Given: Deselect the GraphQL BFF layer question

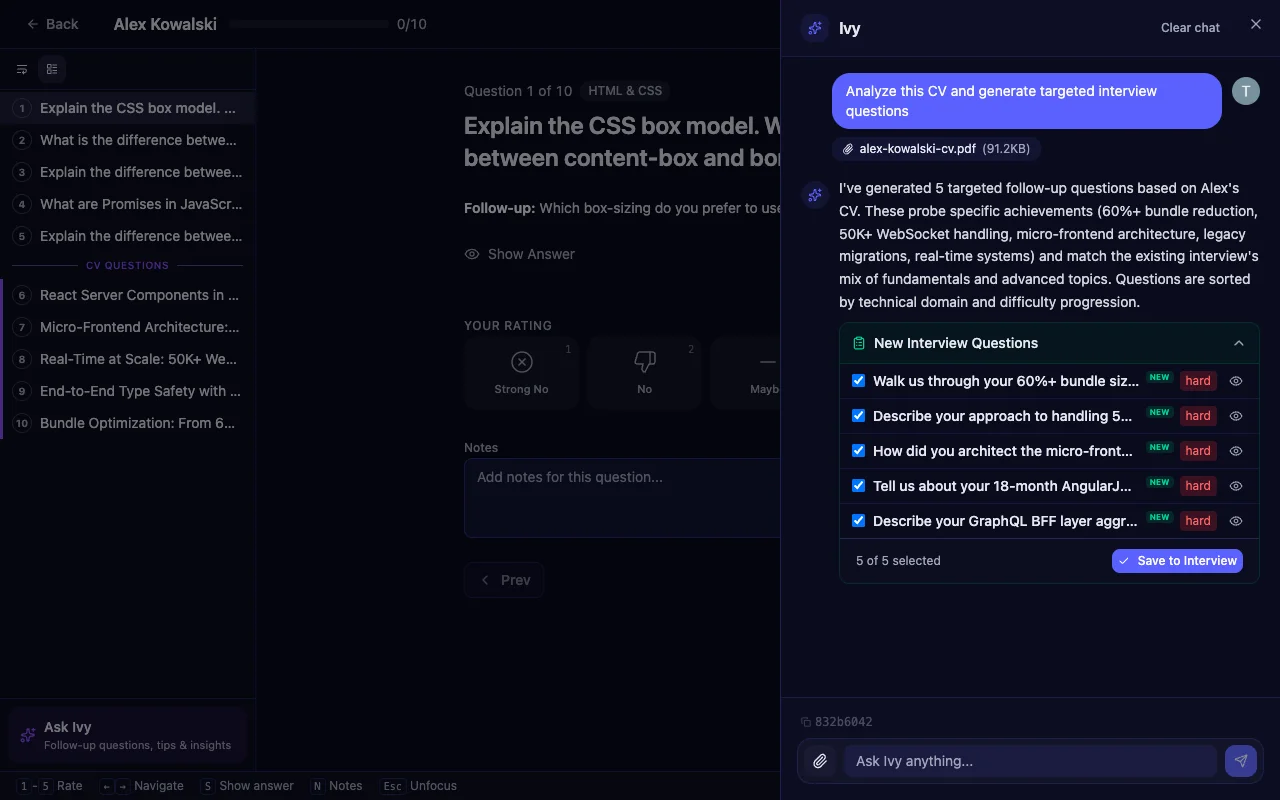Looking at the screenshot, I should [x=858, y=521].
